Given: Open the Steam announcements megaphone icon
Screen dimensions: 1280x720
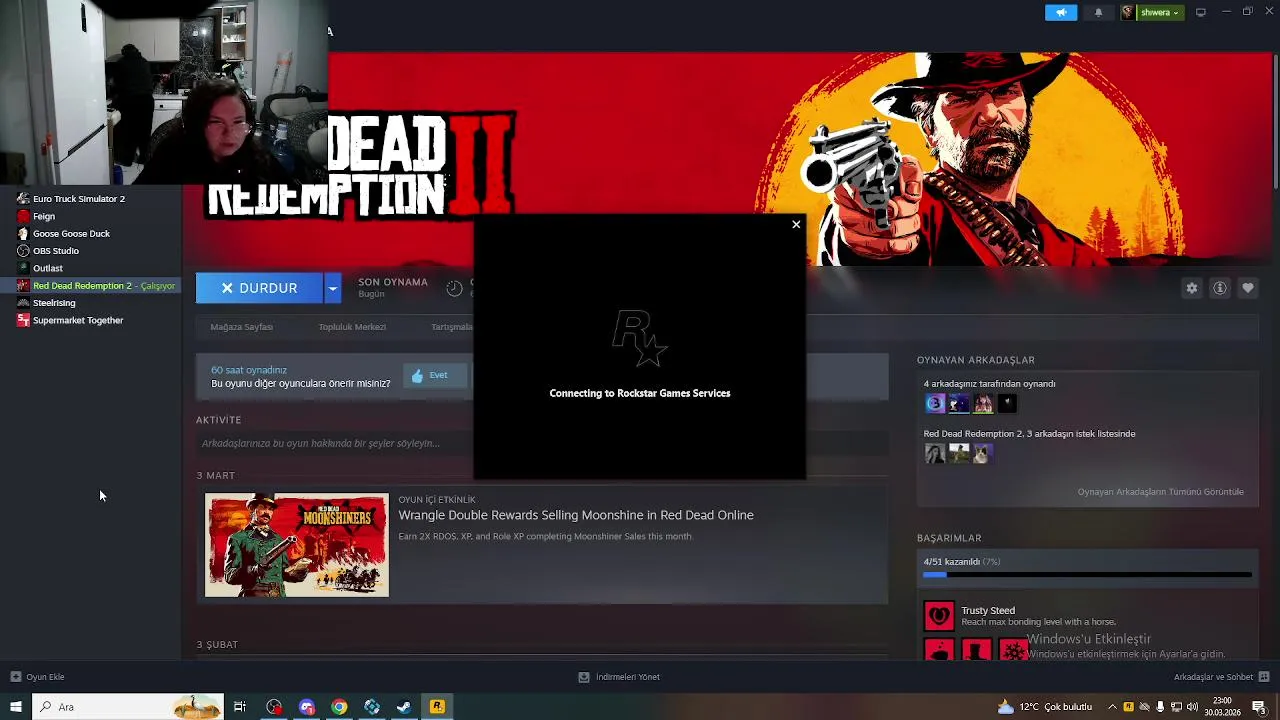Looking at the screenshot, I should (1061, 12).
